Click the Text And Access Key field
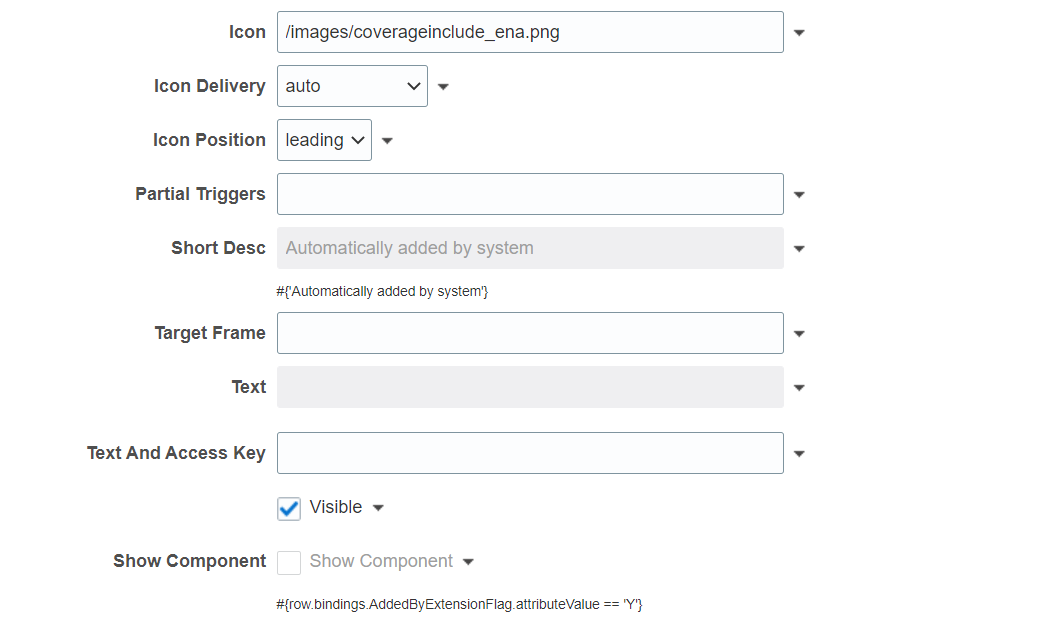 tap(530, 453)
